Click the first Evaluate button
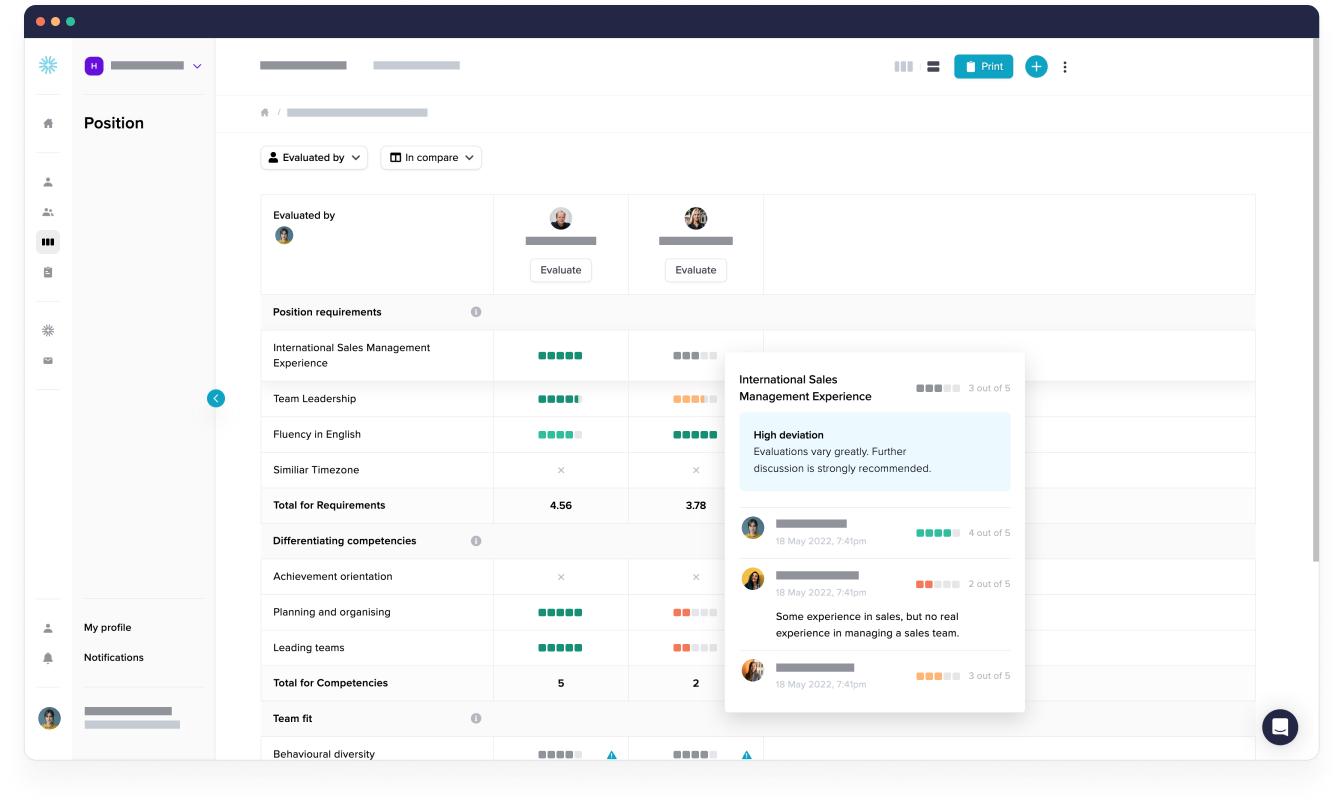 coord(561,270)
